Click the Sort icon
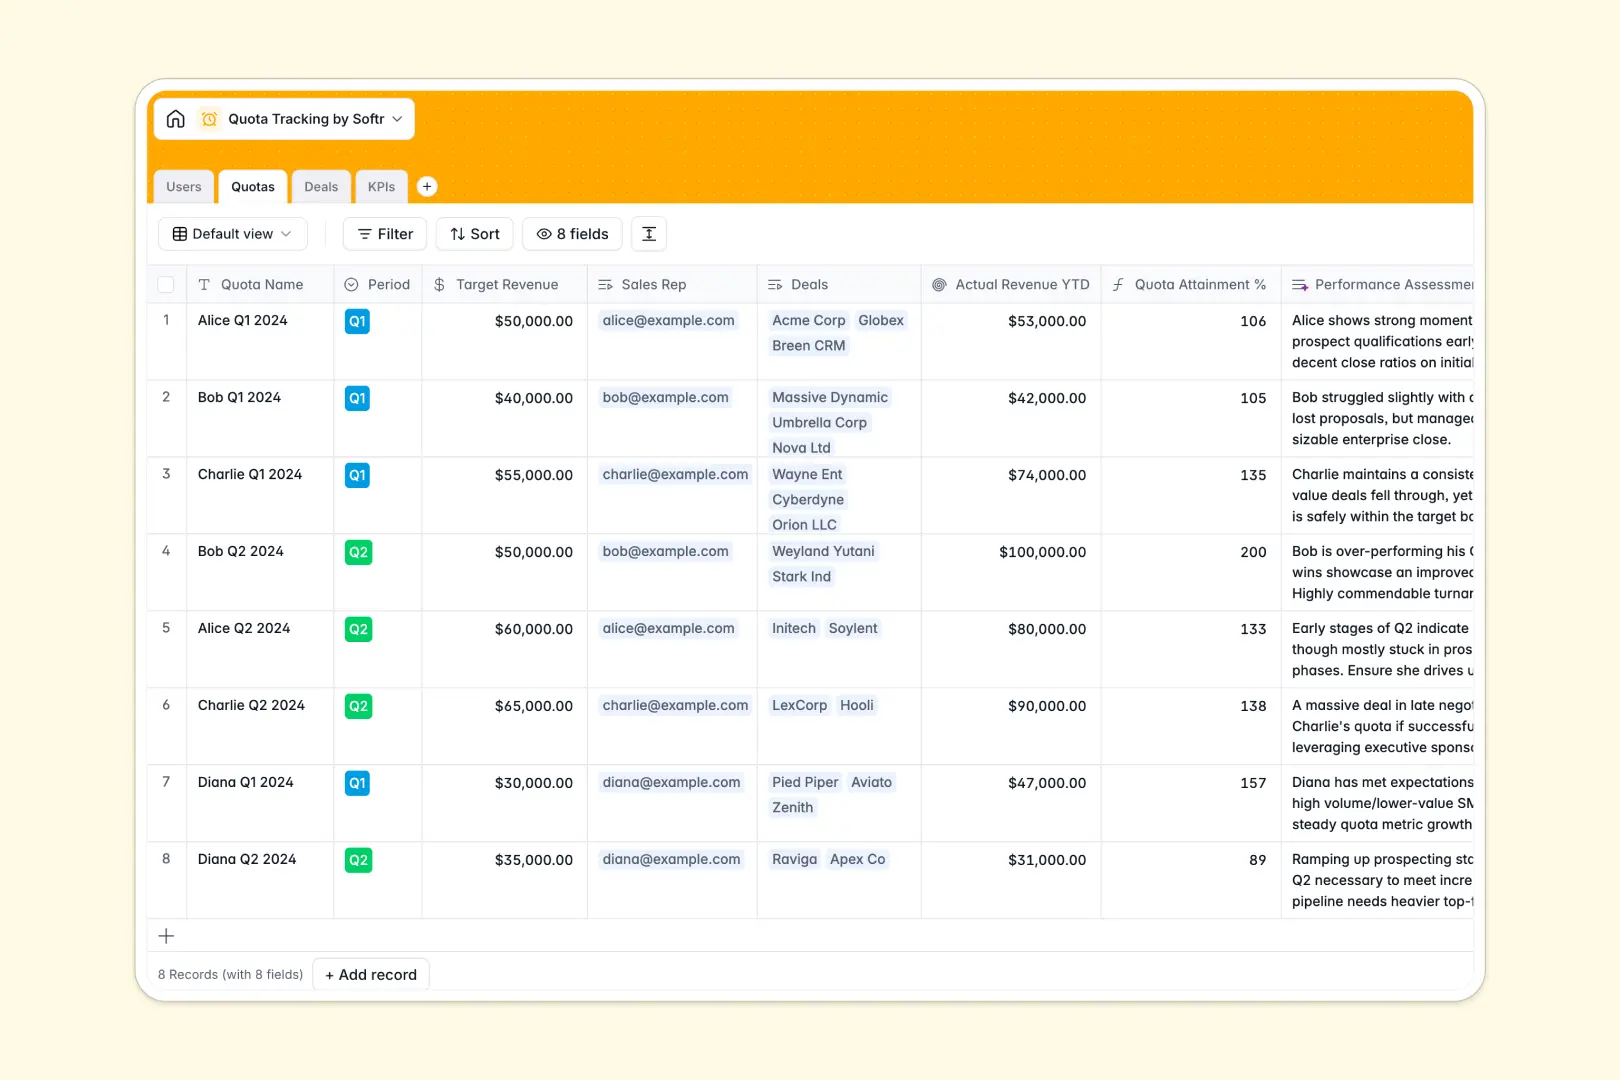The width and height of the screenshot is (1620, 1080). tap(456, 233)
